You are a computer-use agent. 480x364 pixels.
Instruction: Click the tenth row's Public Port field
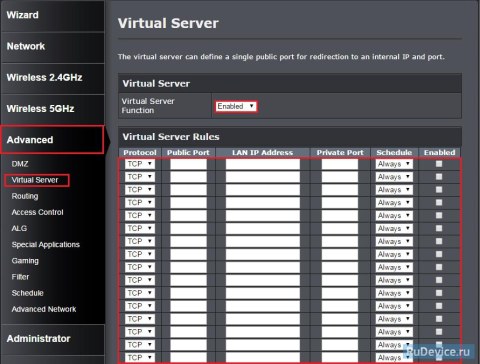tap(188, 280)
